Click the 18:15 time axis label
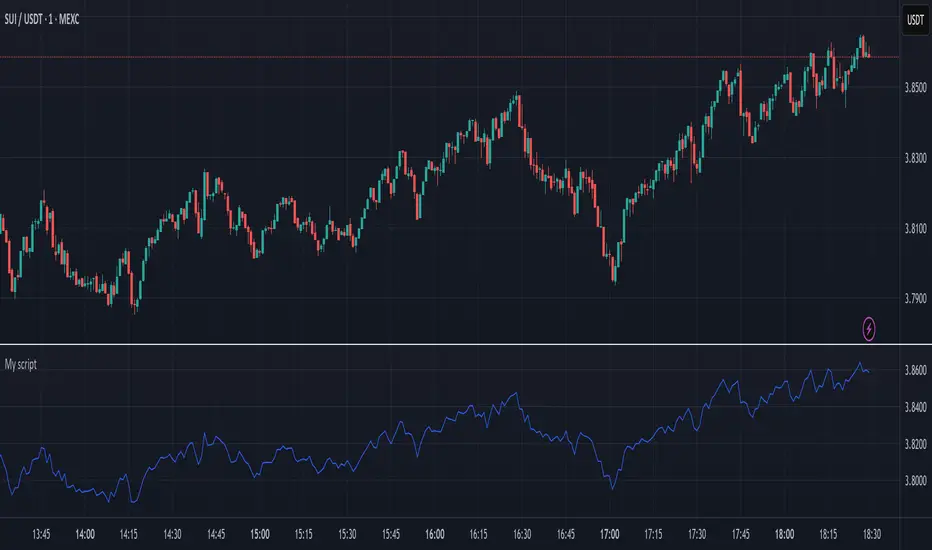932x550 pixels. tap(827, 534)
